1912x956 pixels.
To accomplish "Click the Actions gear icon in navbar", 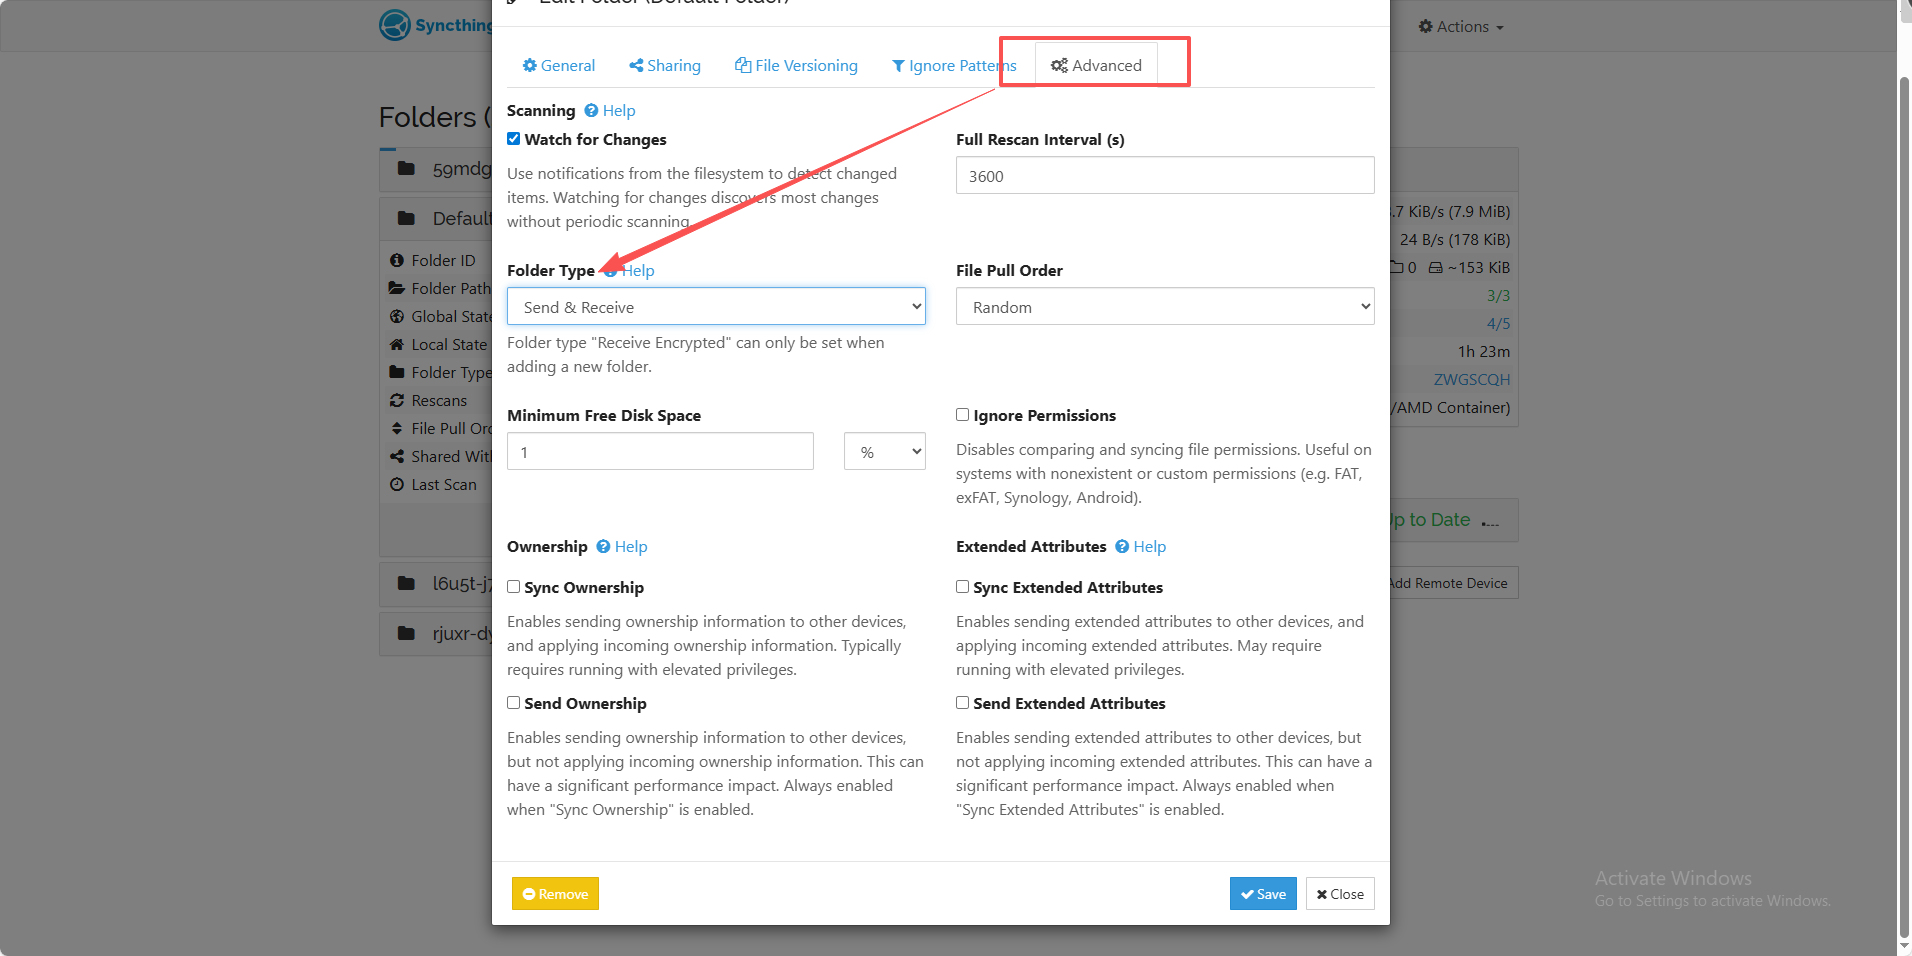I will (1425, 26).
